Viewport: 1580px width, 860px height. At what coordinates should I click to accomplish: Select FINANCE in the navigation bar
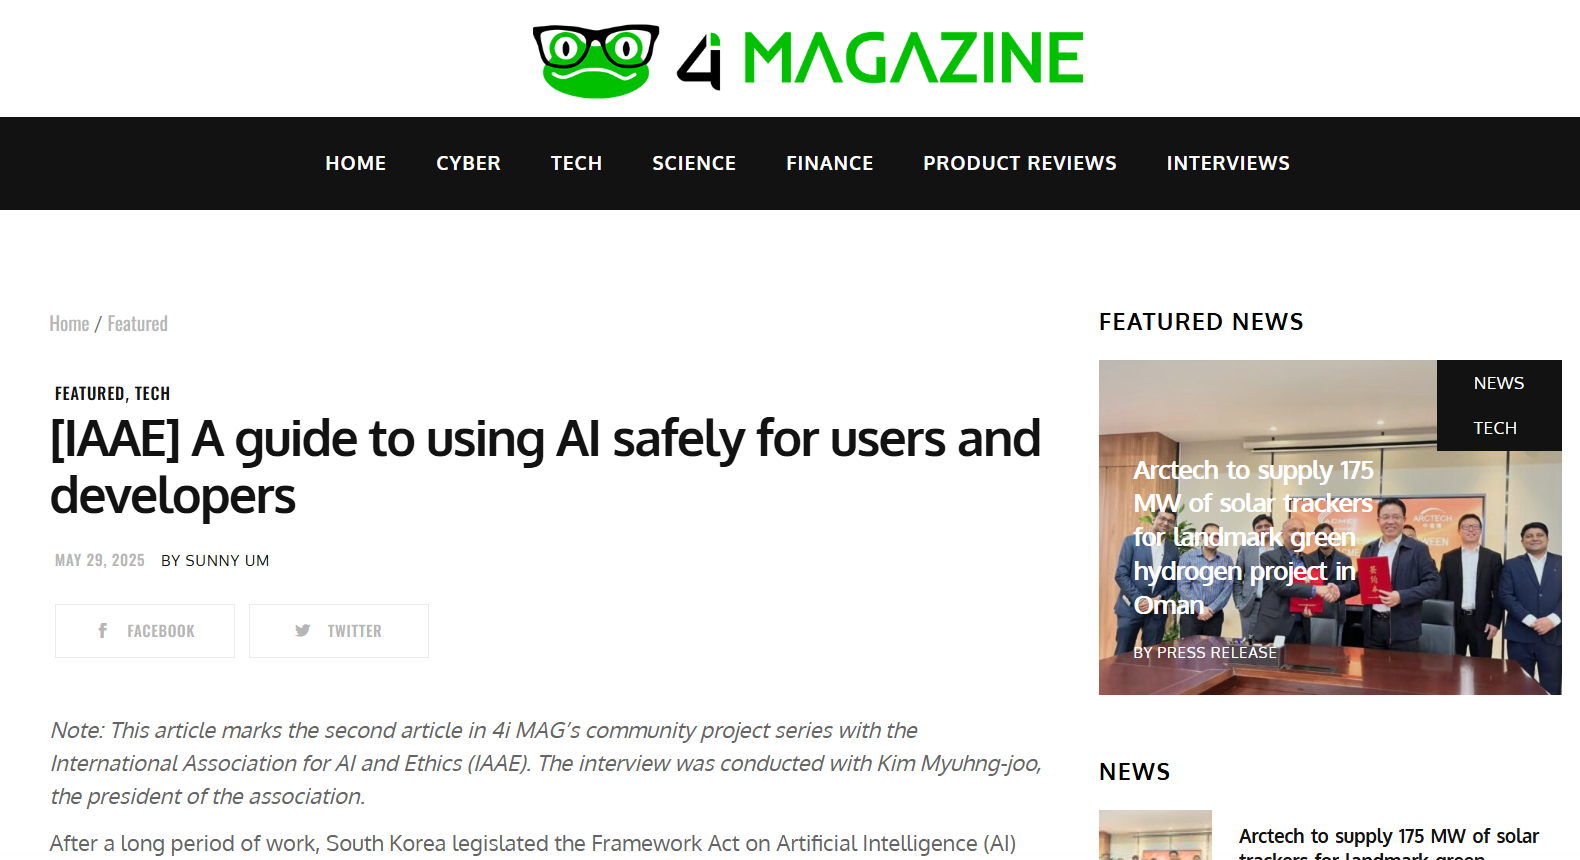point(829,163)
